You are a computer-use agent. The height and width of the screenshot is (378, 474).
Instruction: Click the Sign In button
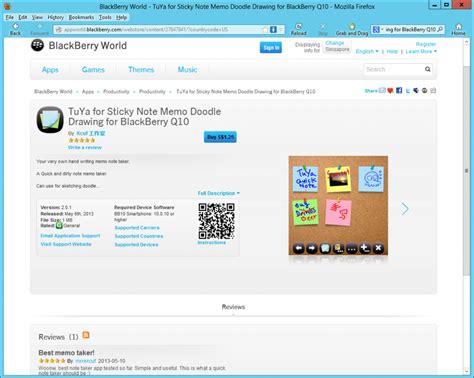[271, 48]
